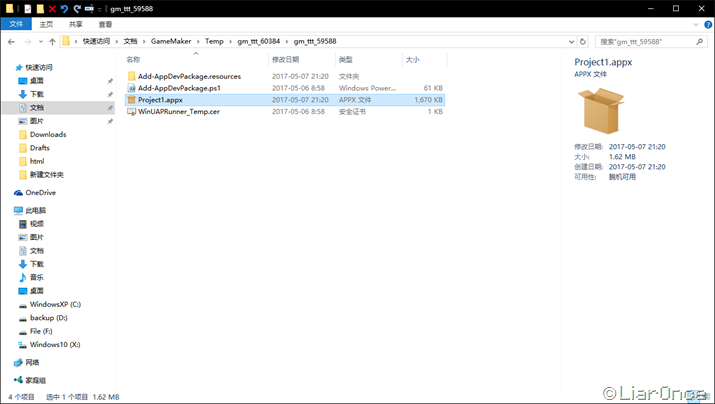This screenshot has width=715, height=404.
Task: Select 家庭组 in navigation pane
Action: pos(35,380)
